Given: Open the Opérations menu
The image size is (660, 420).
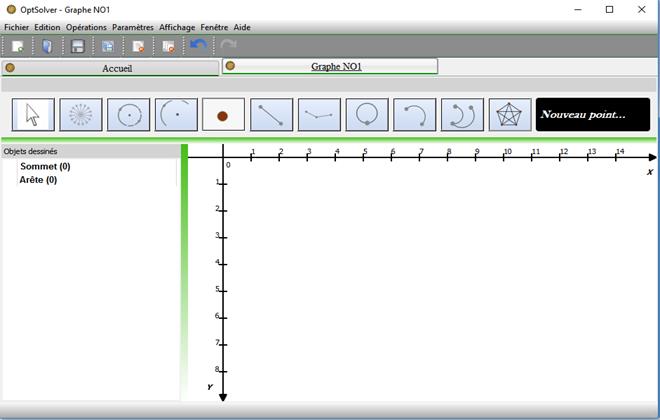Looking at the screenshot, I should (86, 27).
